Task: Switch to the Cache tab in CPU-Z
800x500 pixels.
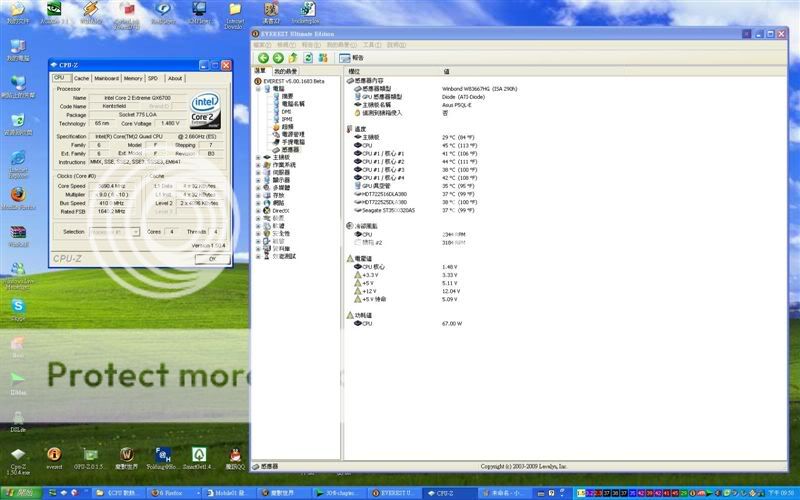Action: [81, 78]
